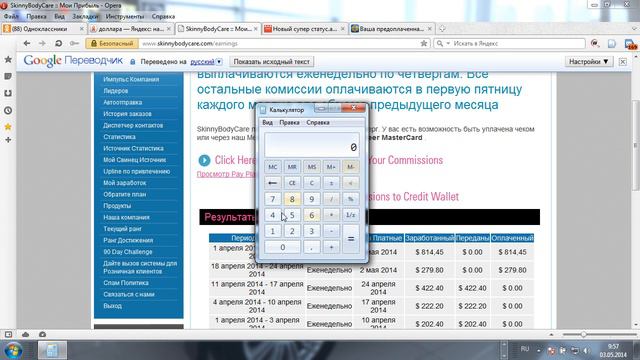Open Статистика in the left menu
Viewport: 640px width, 360px height.
(120, 137)
